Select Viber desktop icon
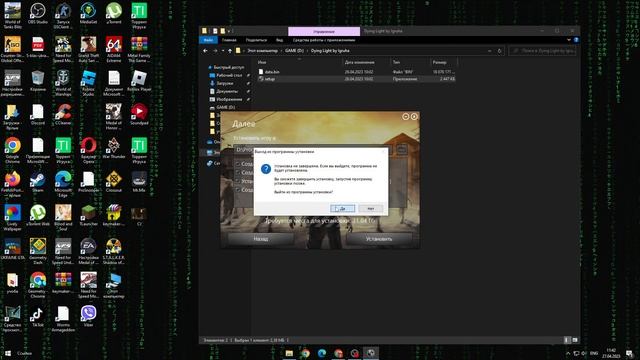The image size is (640, 360). tap(89, 317)
